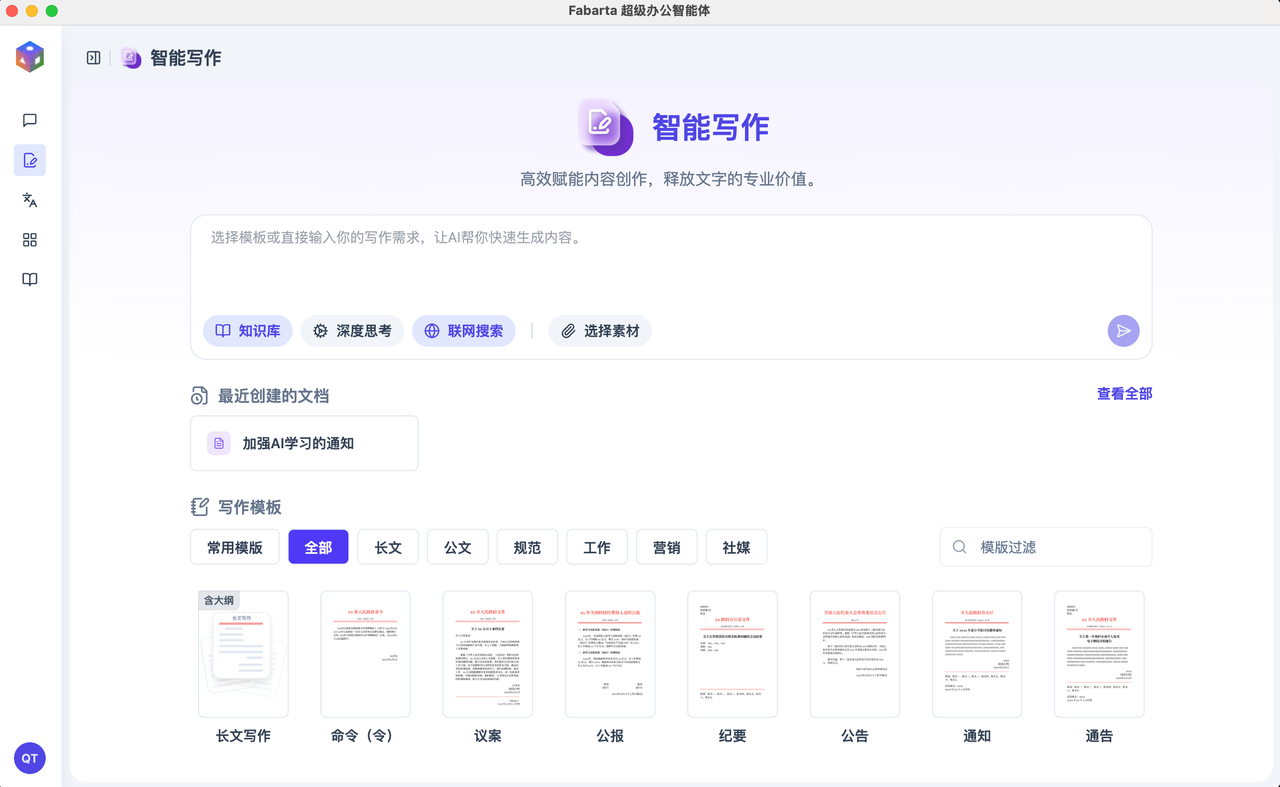This screenshot has height=787, width=1280.
Task: Select the smart writing sidebar icon
Action: click(30, 160)
